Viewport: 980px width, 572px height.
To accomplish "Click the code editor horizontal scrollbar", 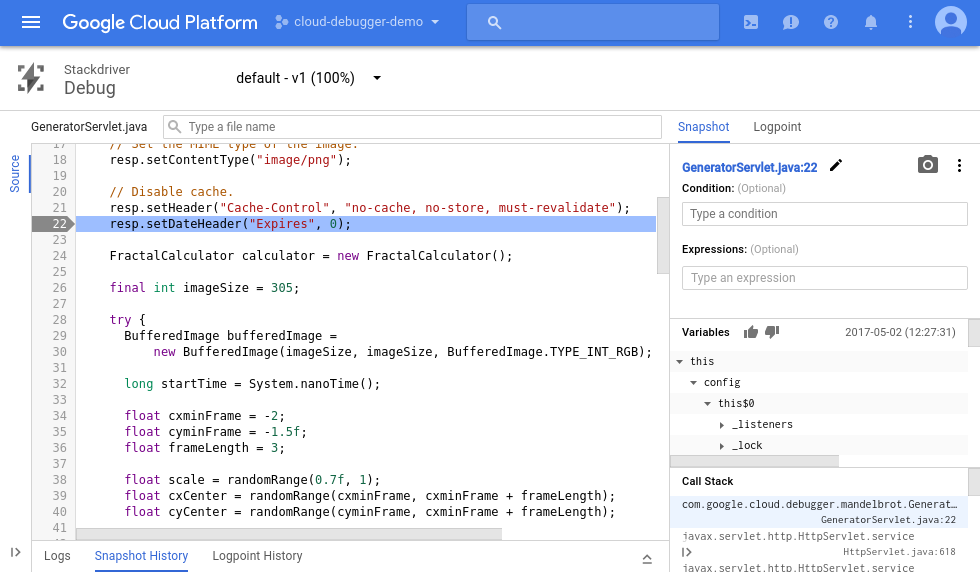I will (x=289, y=534).
